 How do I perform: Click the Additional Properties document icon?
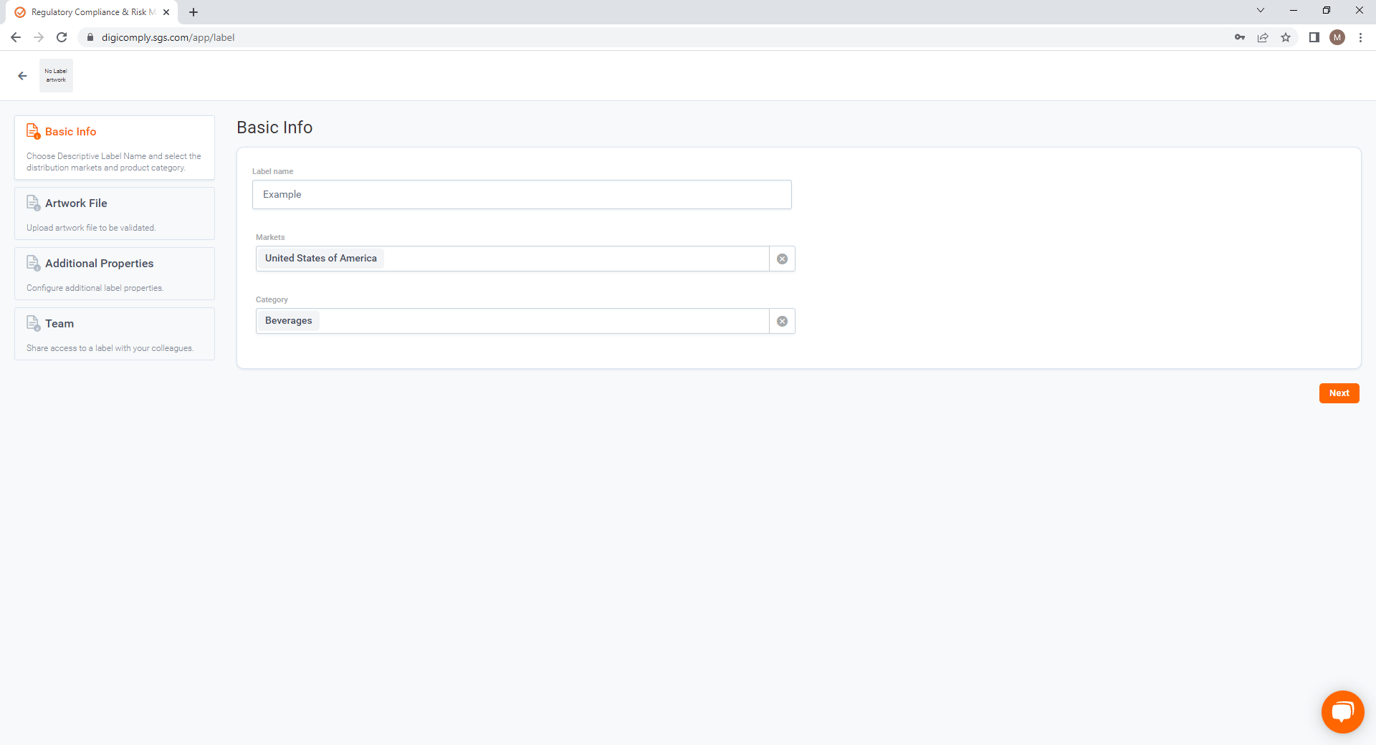tap(31, 262)
